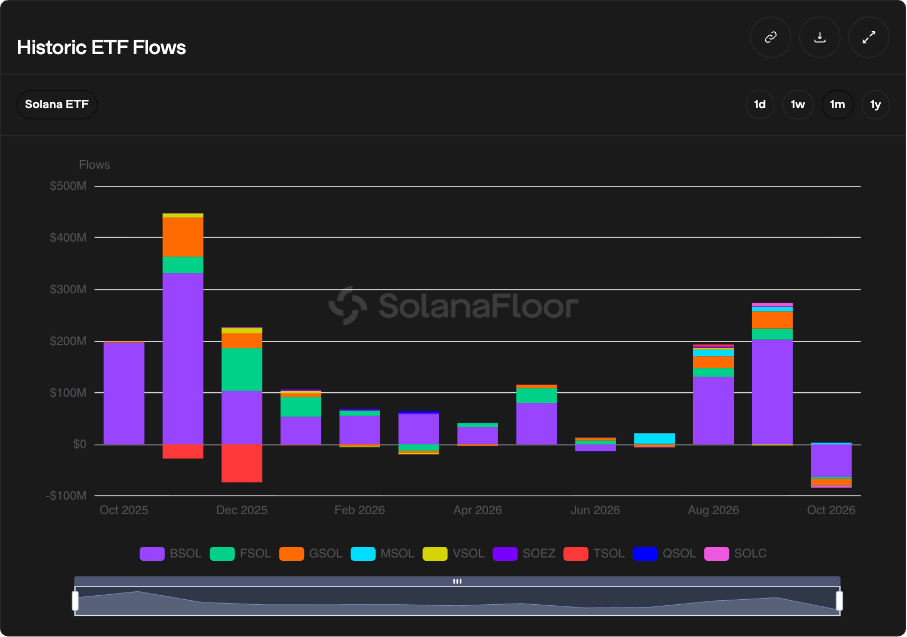This screenshot has height=637, width=907.
Task: Toggle the SOLC series in legend
Action: click(x=735, y=554)
